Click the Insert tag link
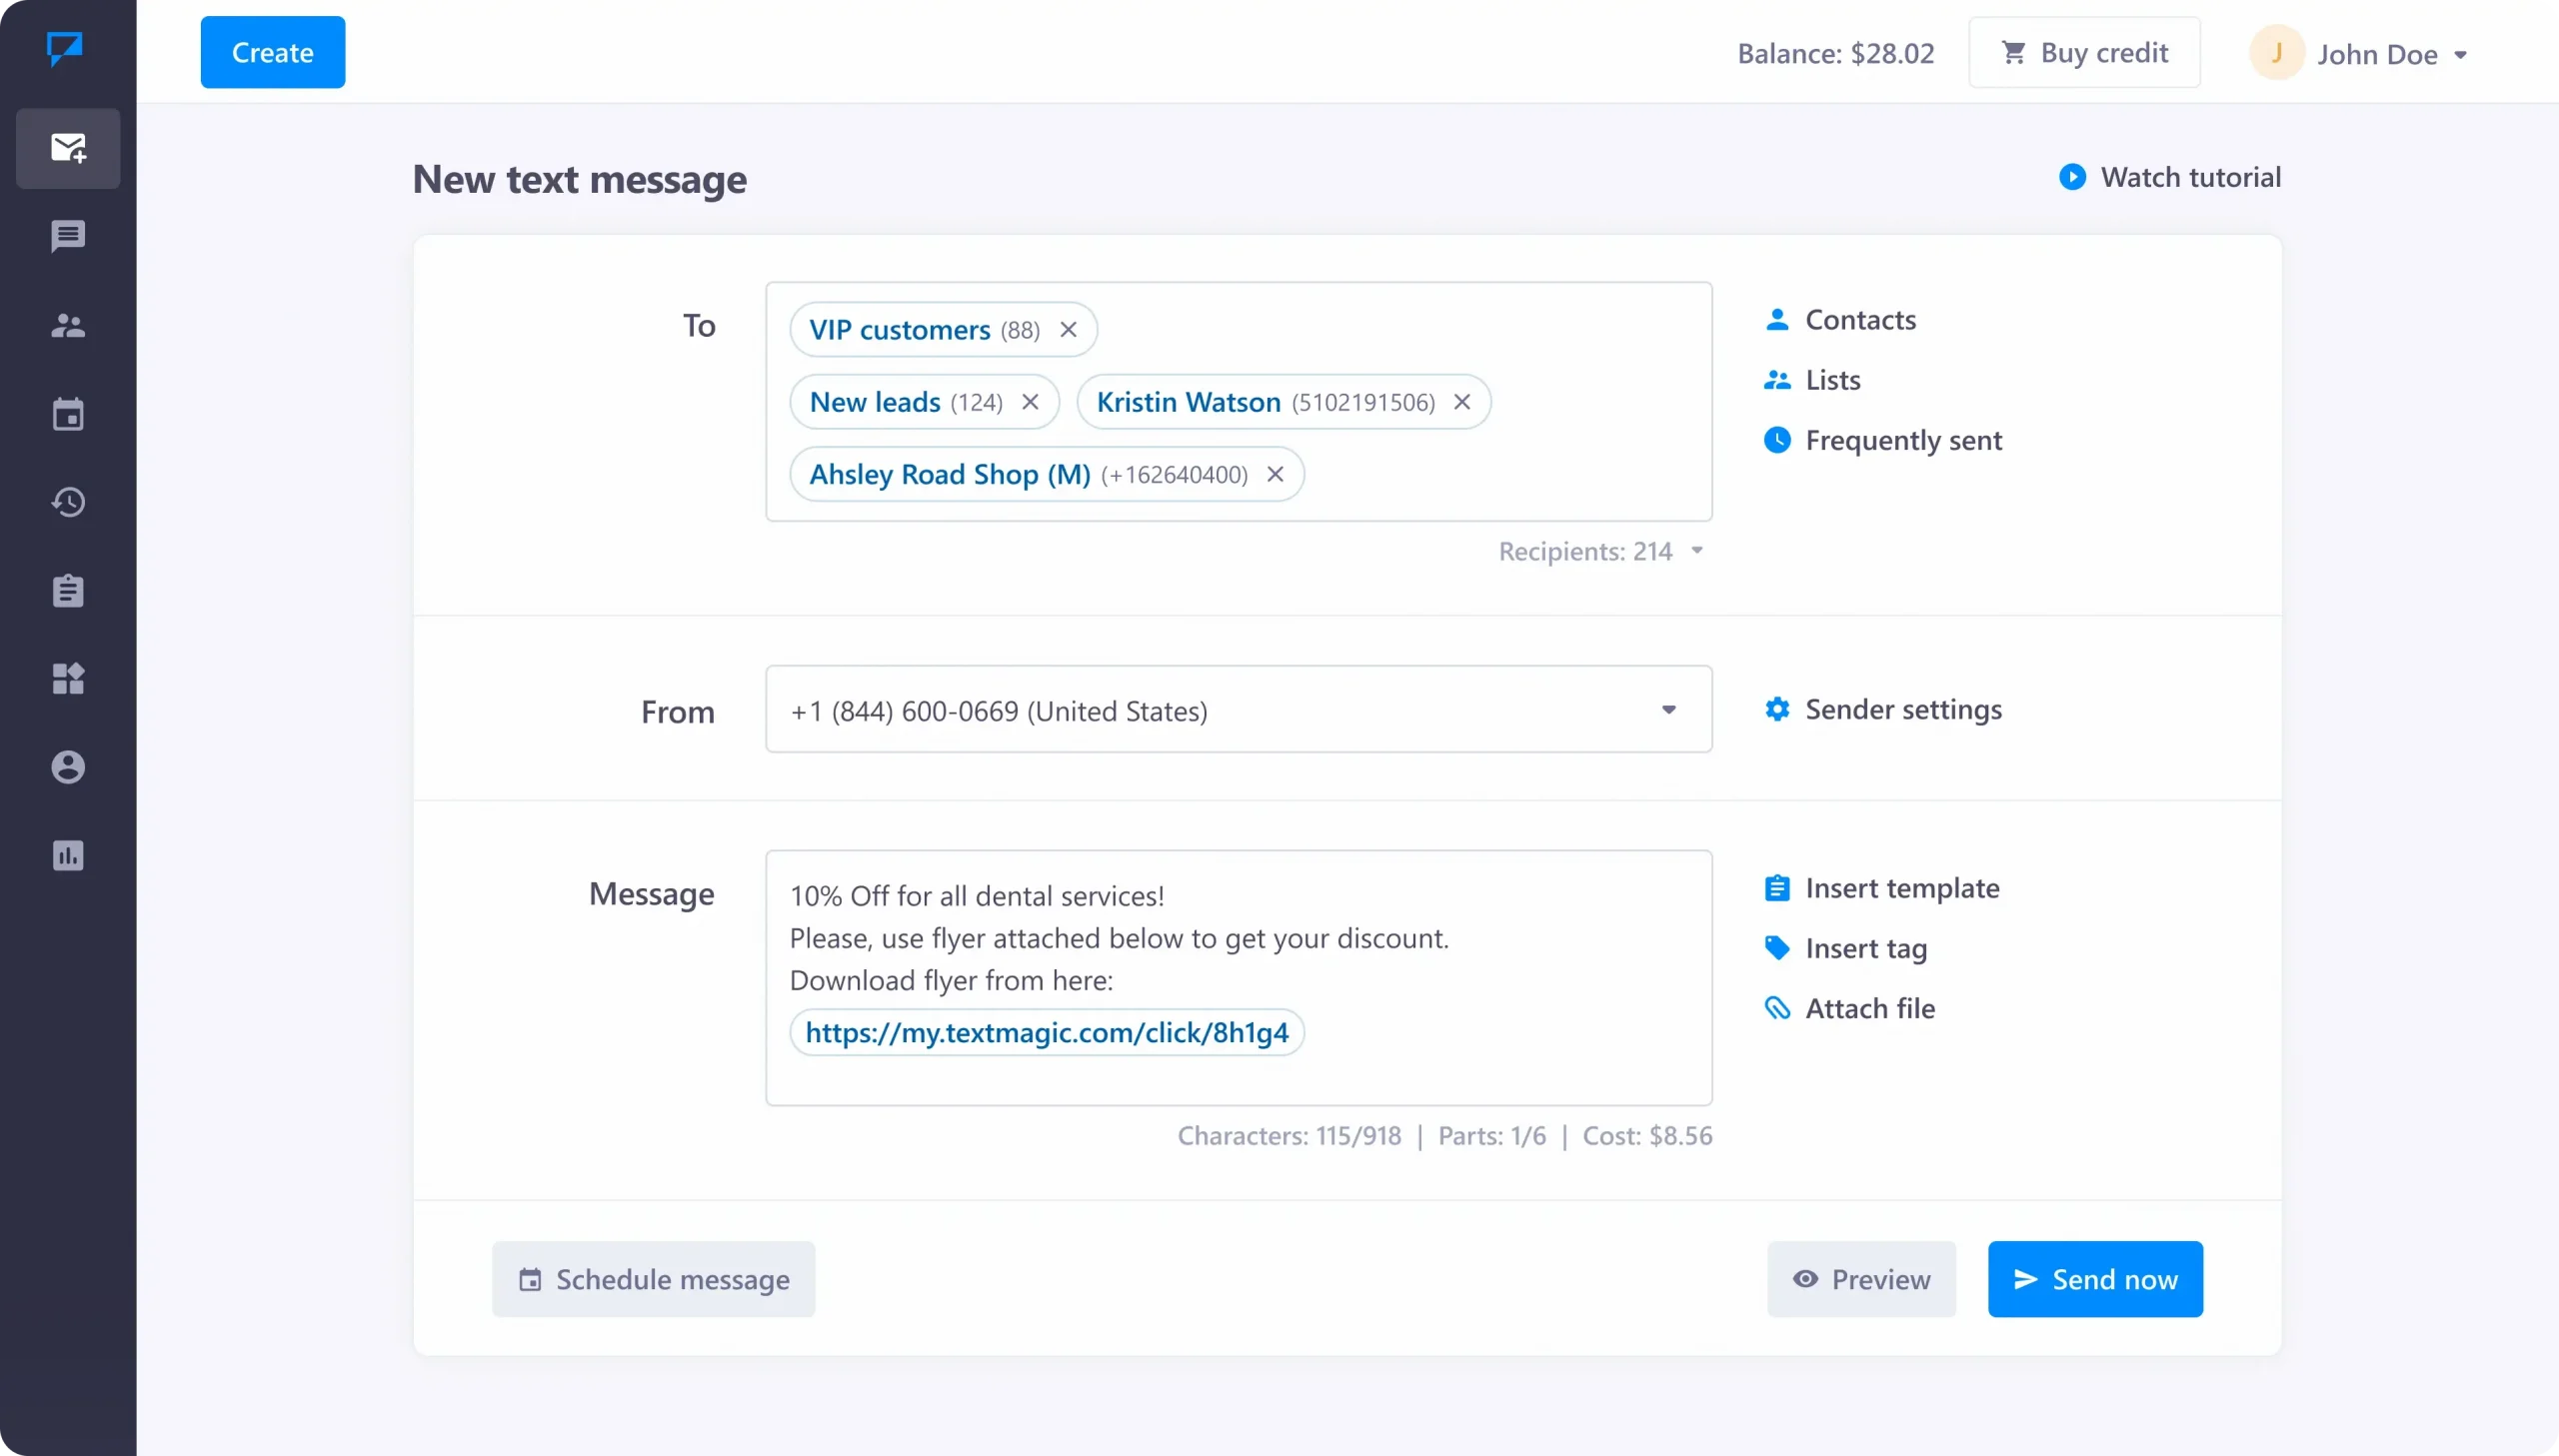The height and width of the screenshot is (1456, 2559). [x=1866, y=948]
